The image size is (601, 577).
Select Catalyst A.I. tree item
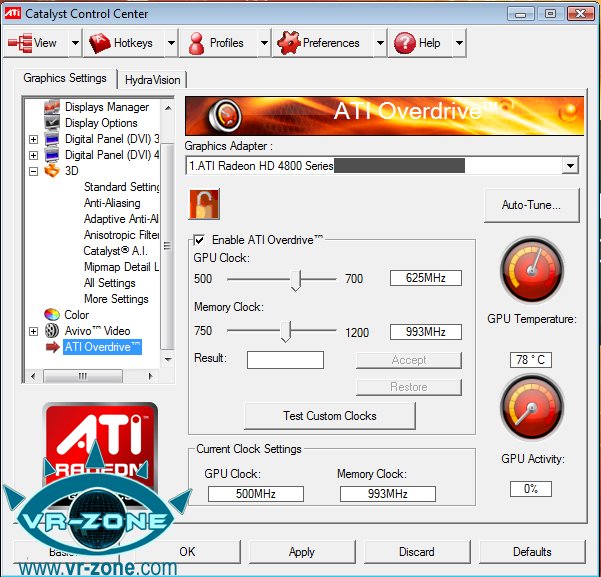pyautogui.click(x=115, y=251)
